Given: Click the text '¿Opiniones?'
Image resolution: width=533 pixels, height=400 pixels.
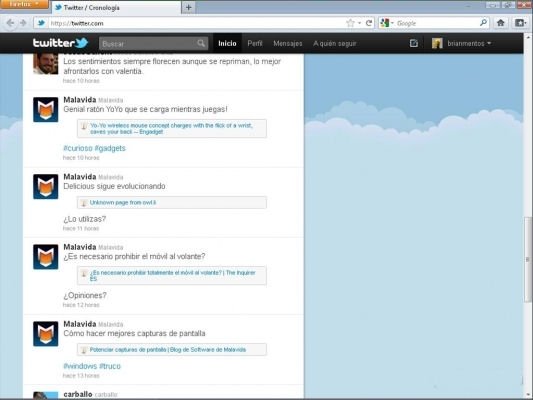Looking at the screenshot, I should click(85, 295).
